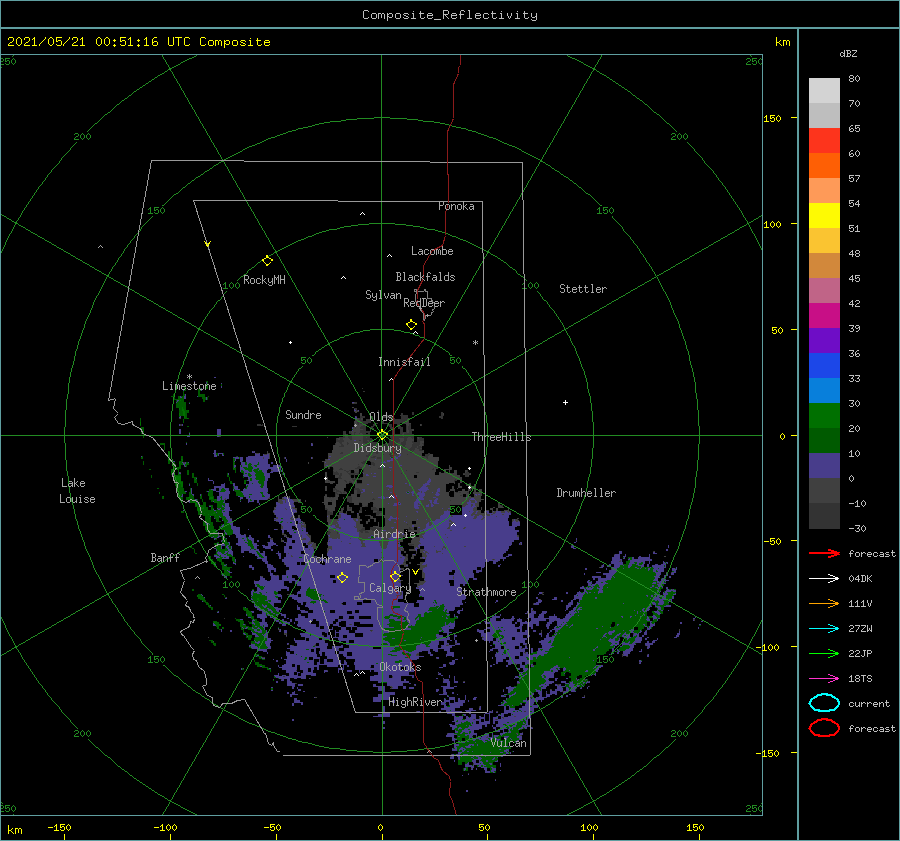The image size is (900, 841).
Task: Click the magenta 18TS arrow icon
Action: point(824,679)
